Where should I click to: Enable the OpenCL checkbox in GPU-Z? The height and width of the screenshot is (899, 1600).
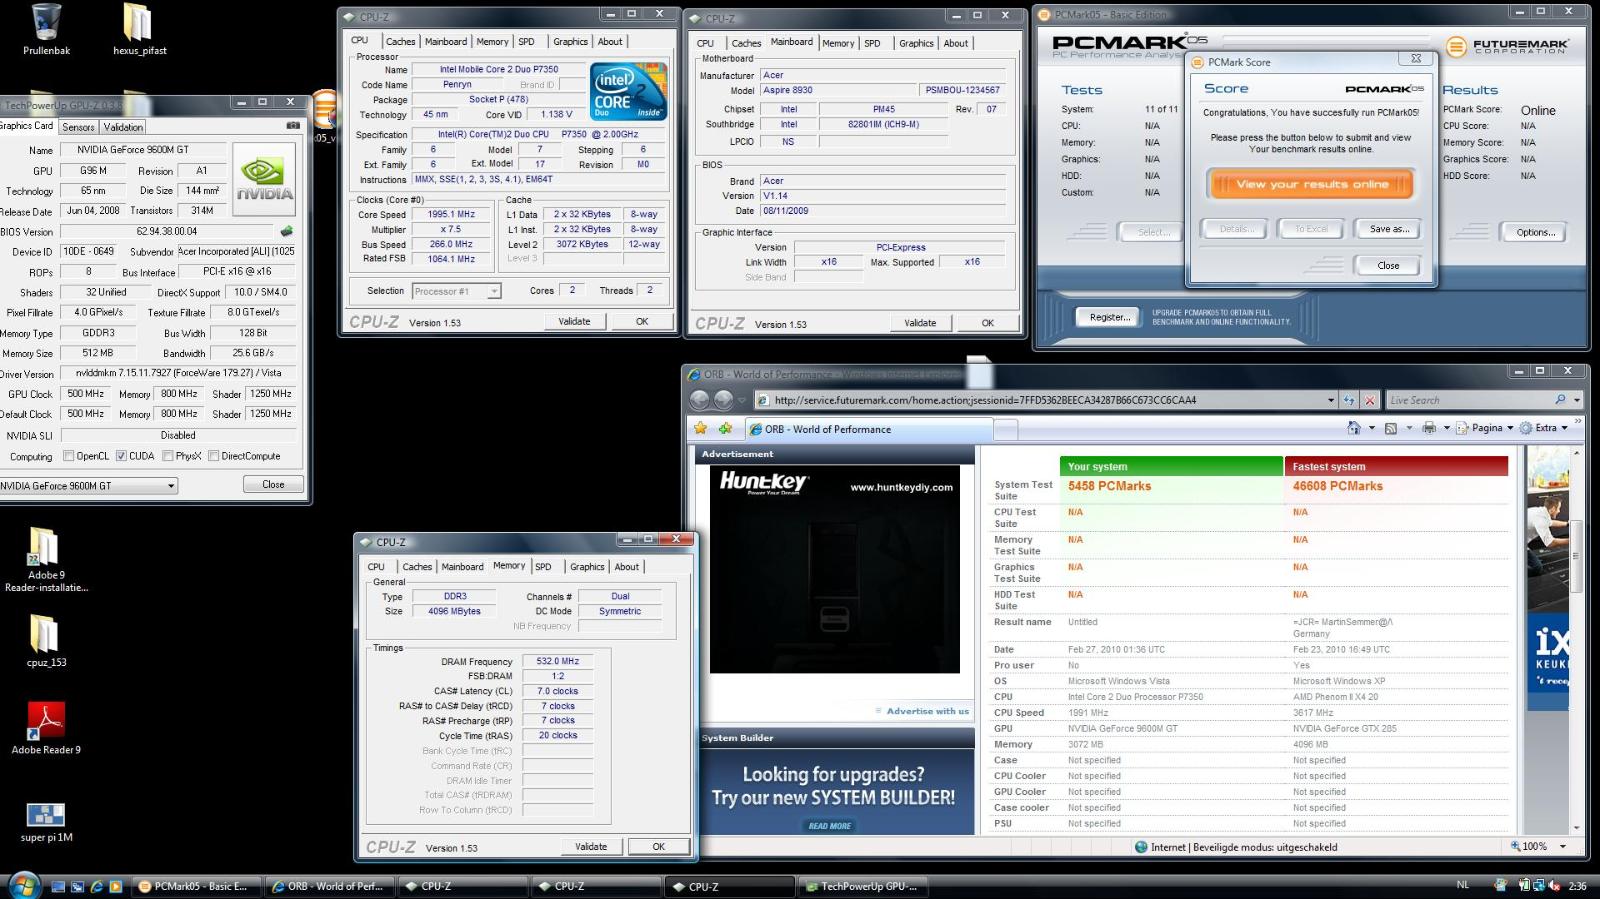(x=69, y=456)
